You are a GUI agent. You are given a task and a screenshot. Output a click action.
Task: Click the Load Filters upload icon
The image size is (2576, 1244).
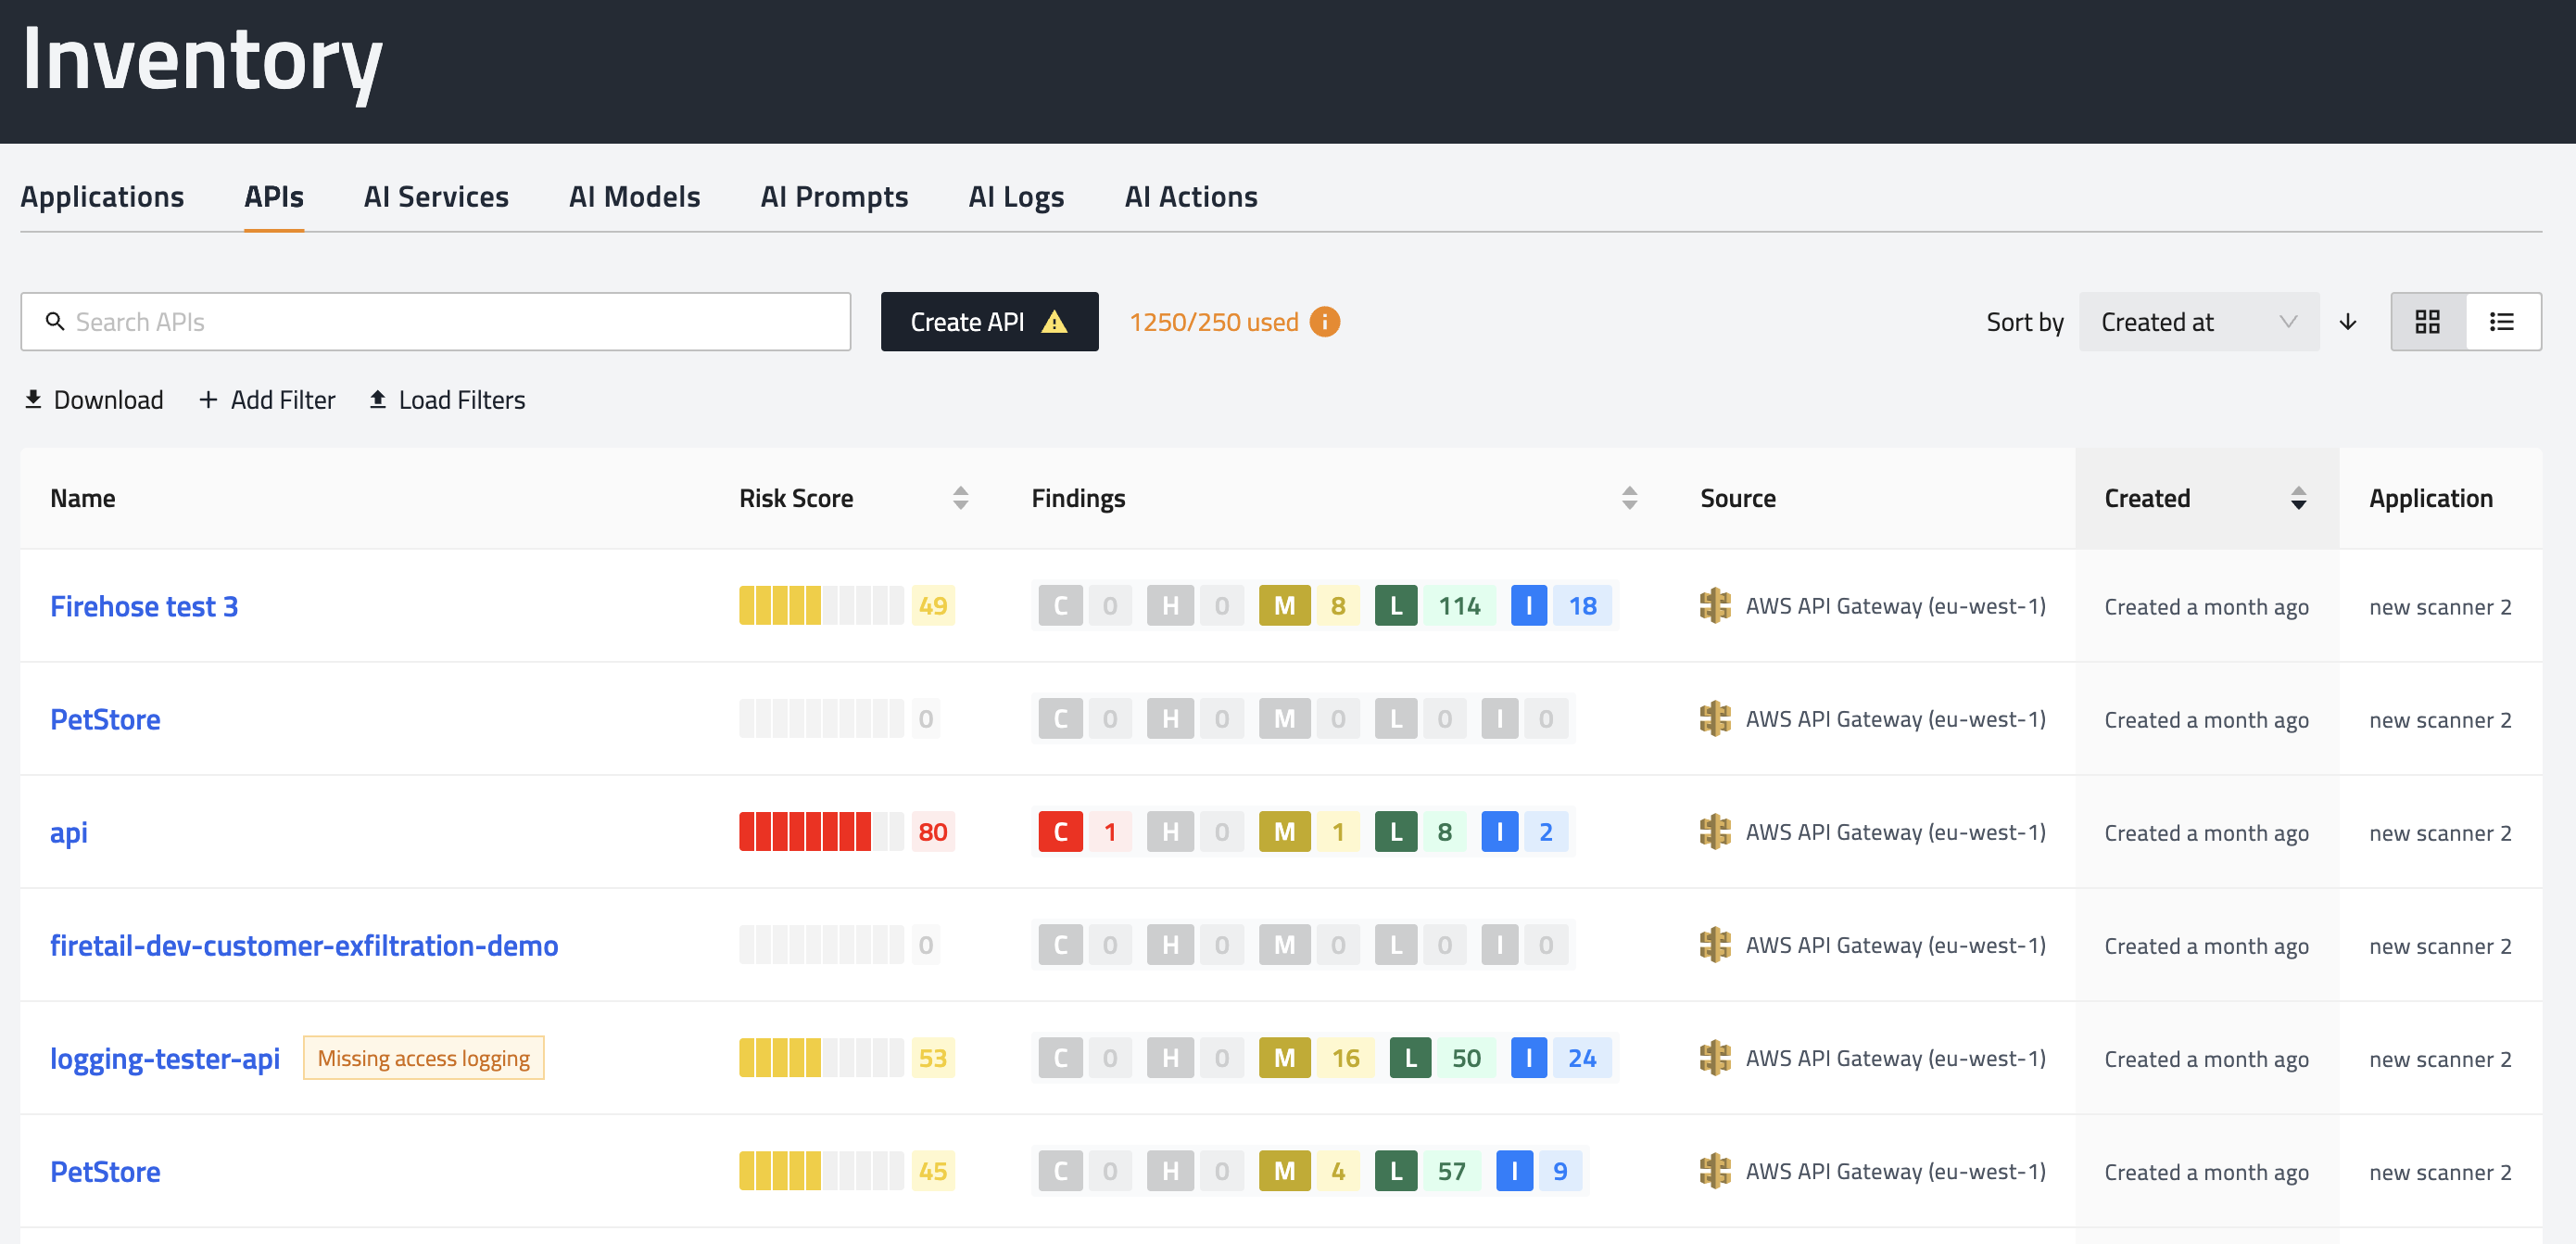tap(378, 400)
